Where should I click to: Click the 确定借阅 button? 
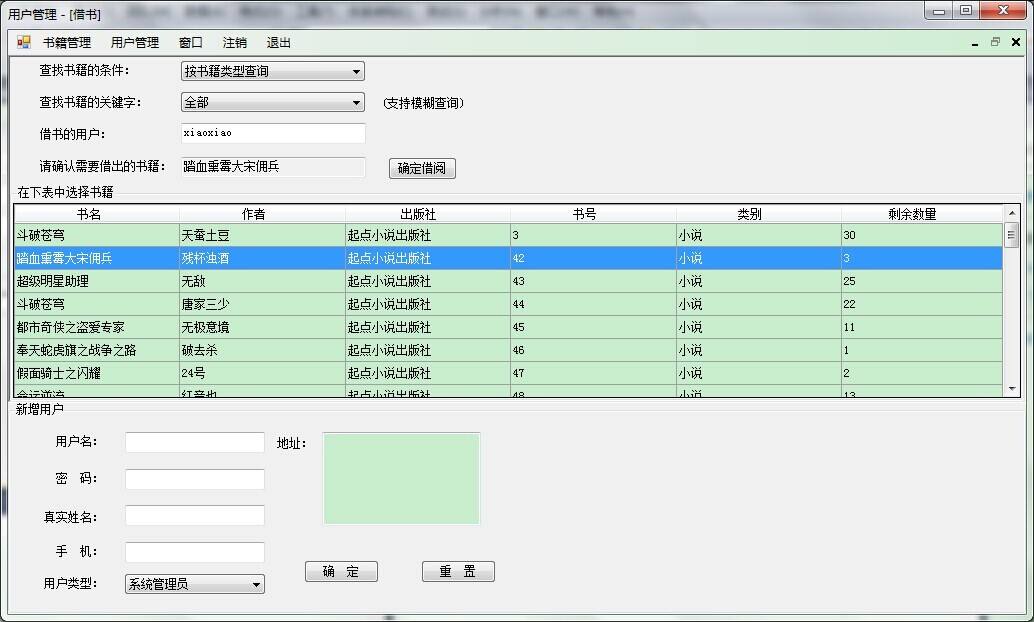(421, 168)
